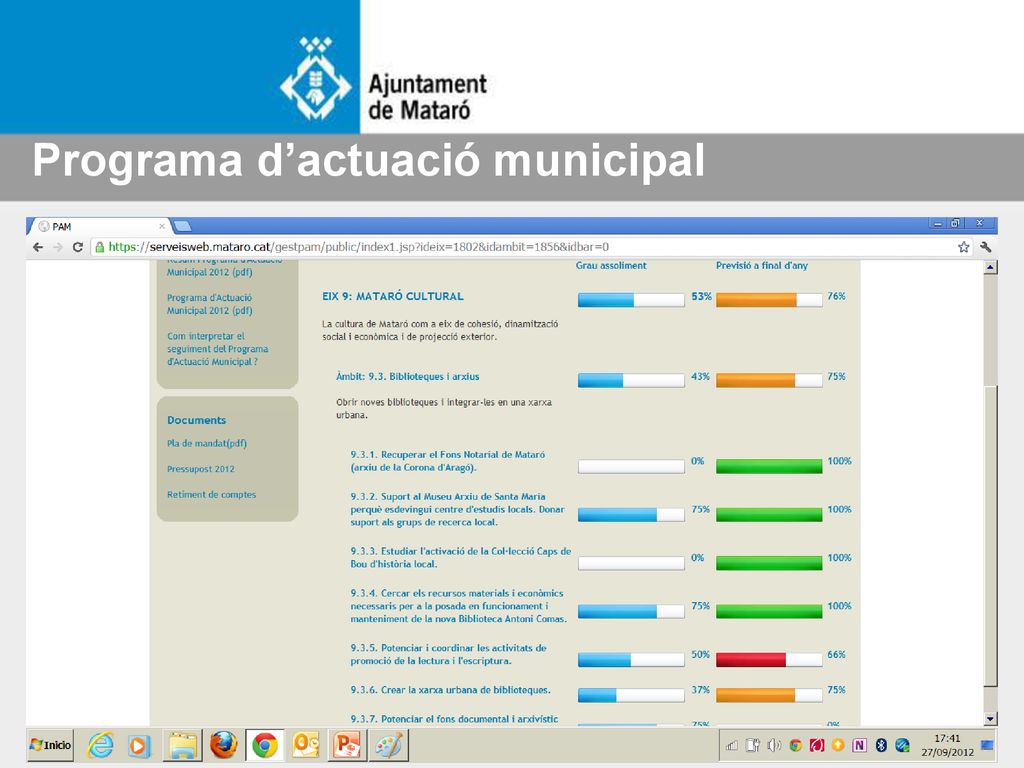1024x768 pixels.
Task: Open Windows Media Player from the taskbar
Action: point(138,745)
